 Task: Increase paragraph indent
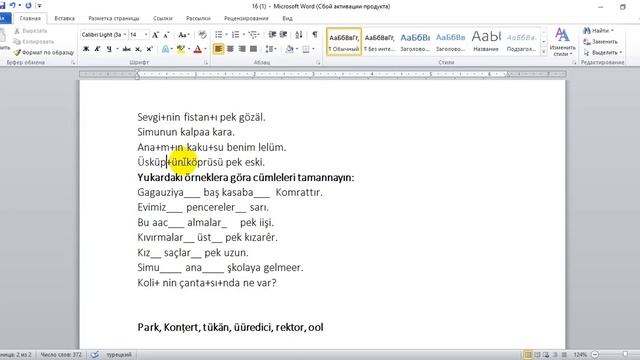[283, 35]
